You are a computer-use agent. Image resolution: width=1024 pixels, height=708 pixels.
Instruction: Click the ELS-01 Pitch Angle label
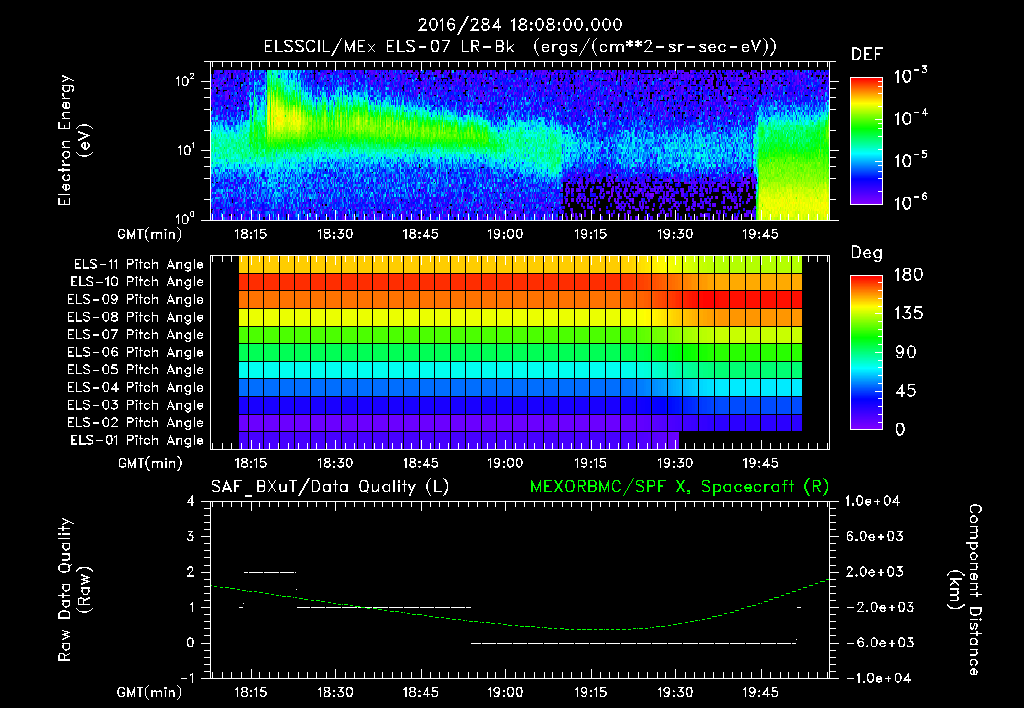(x=137, y=440)
